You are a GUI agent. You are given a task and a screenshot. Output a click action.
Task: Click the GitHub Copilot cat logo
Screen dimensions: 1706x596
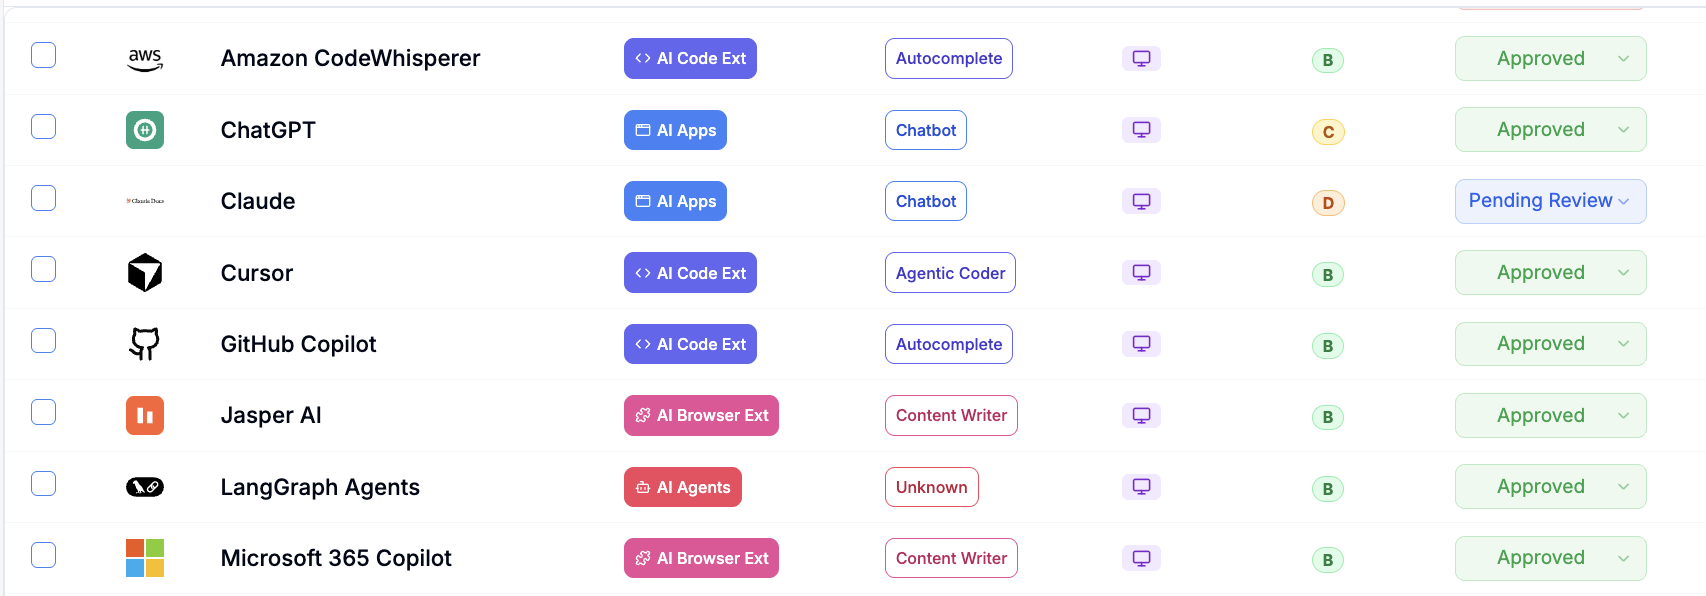coord(145,344)
